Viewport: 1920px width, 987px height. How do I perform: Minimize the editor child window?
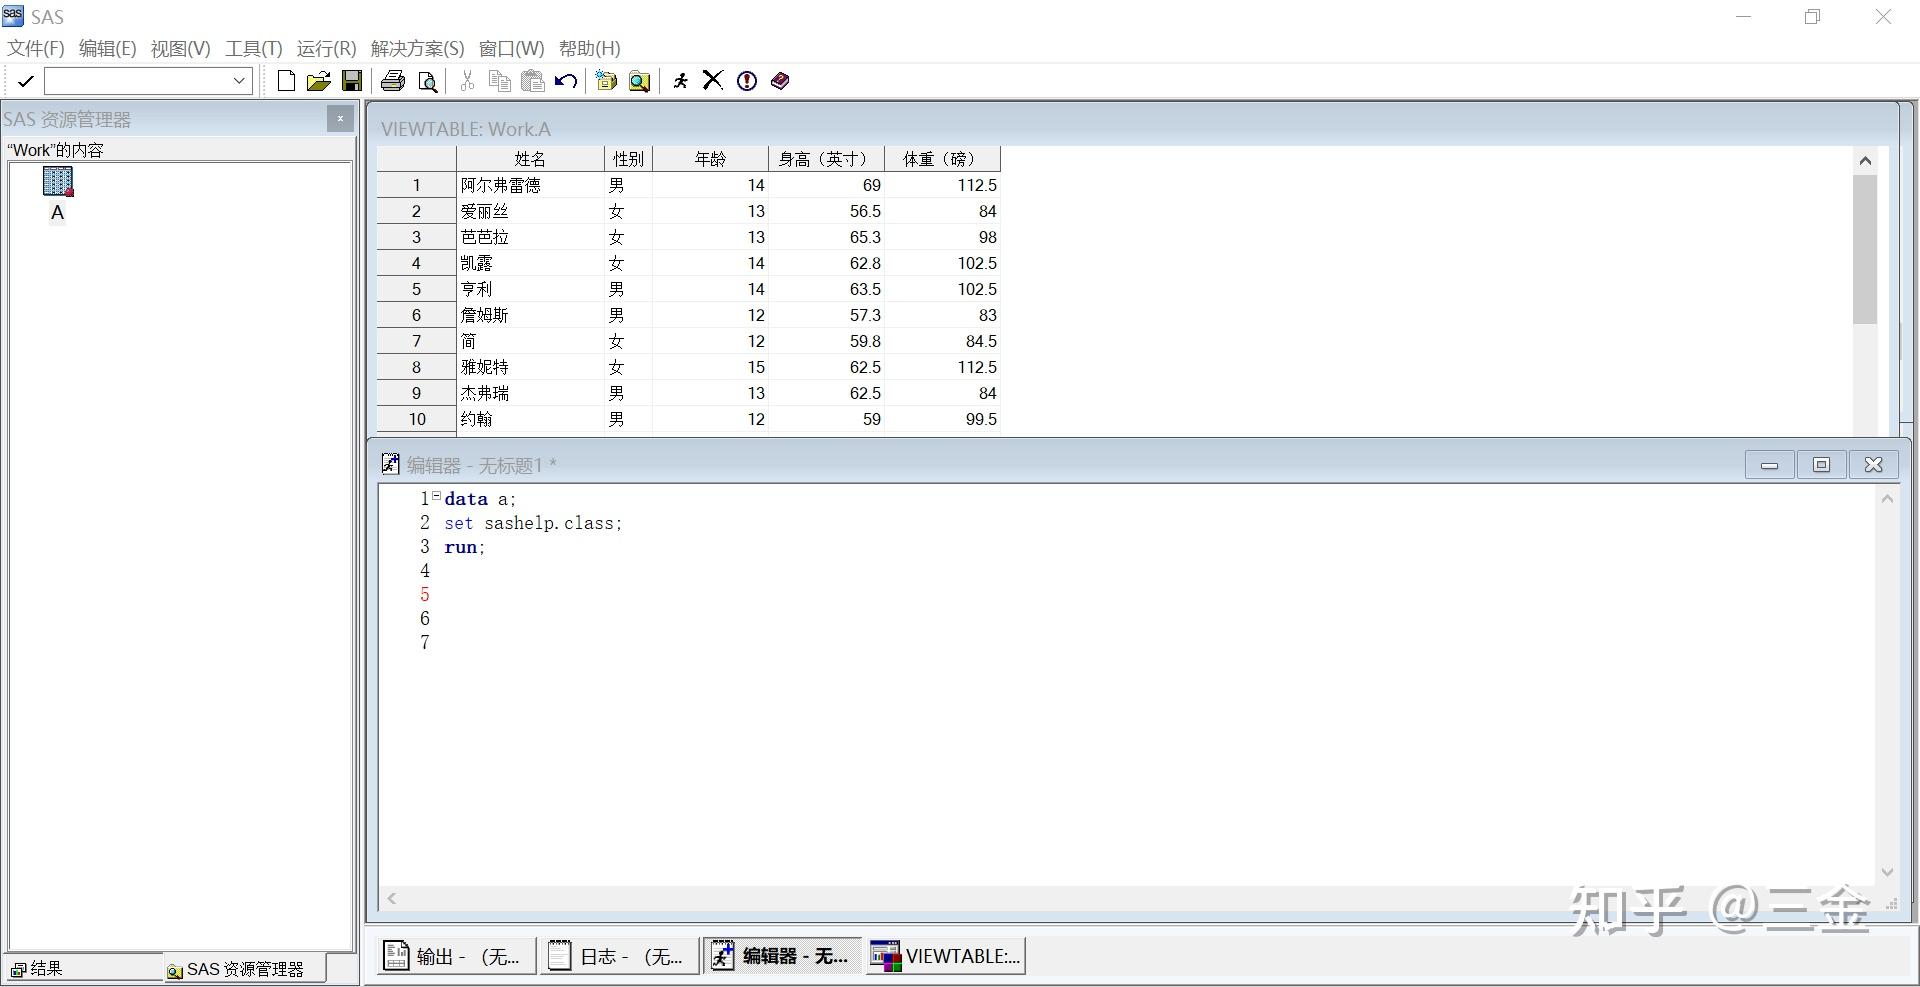click(1769, 465)
